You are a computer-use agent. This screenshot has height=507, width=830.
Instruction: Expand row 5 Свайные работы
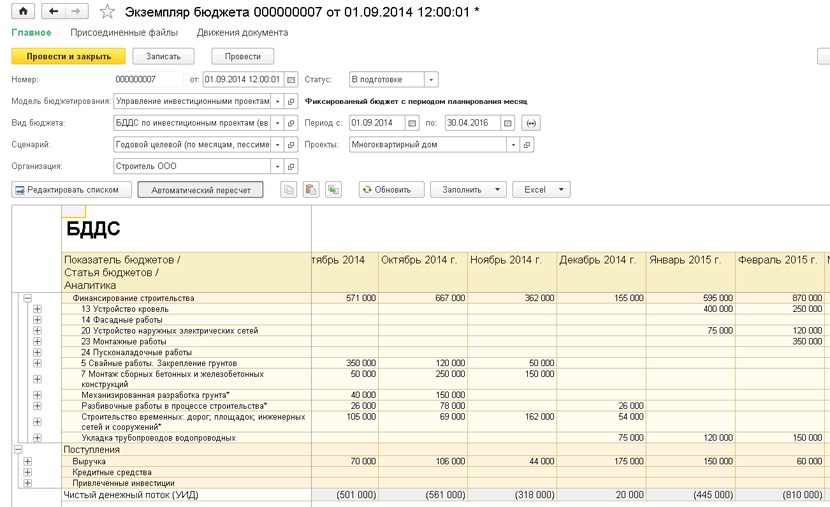pyautogui.click(x=37, y=363)
